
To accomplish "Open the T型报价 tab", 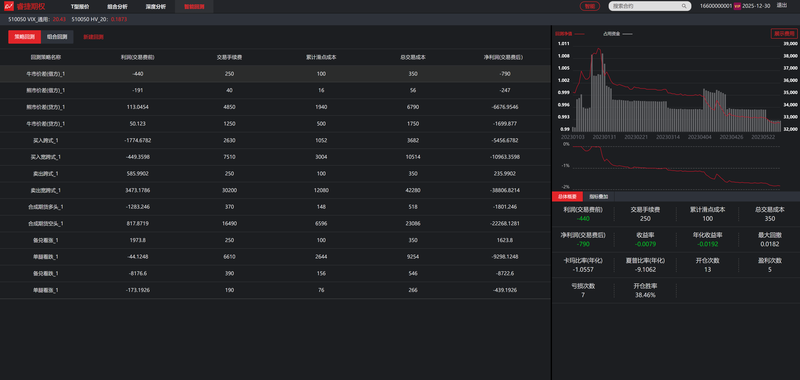I will [x=80, y=7].
